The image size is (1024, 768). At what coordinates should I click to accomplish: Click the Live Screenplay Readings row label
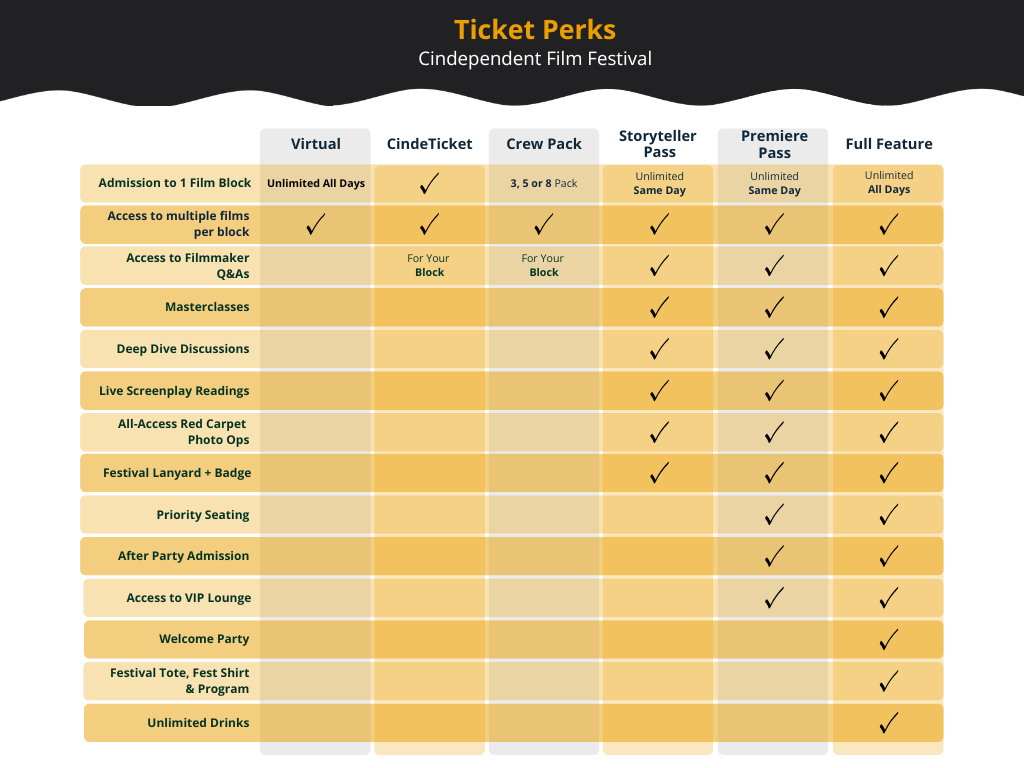(174, 391)
